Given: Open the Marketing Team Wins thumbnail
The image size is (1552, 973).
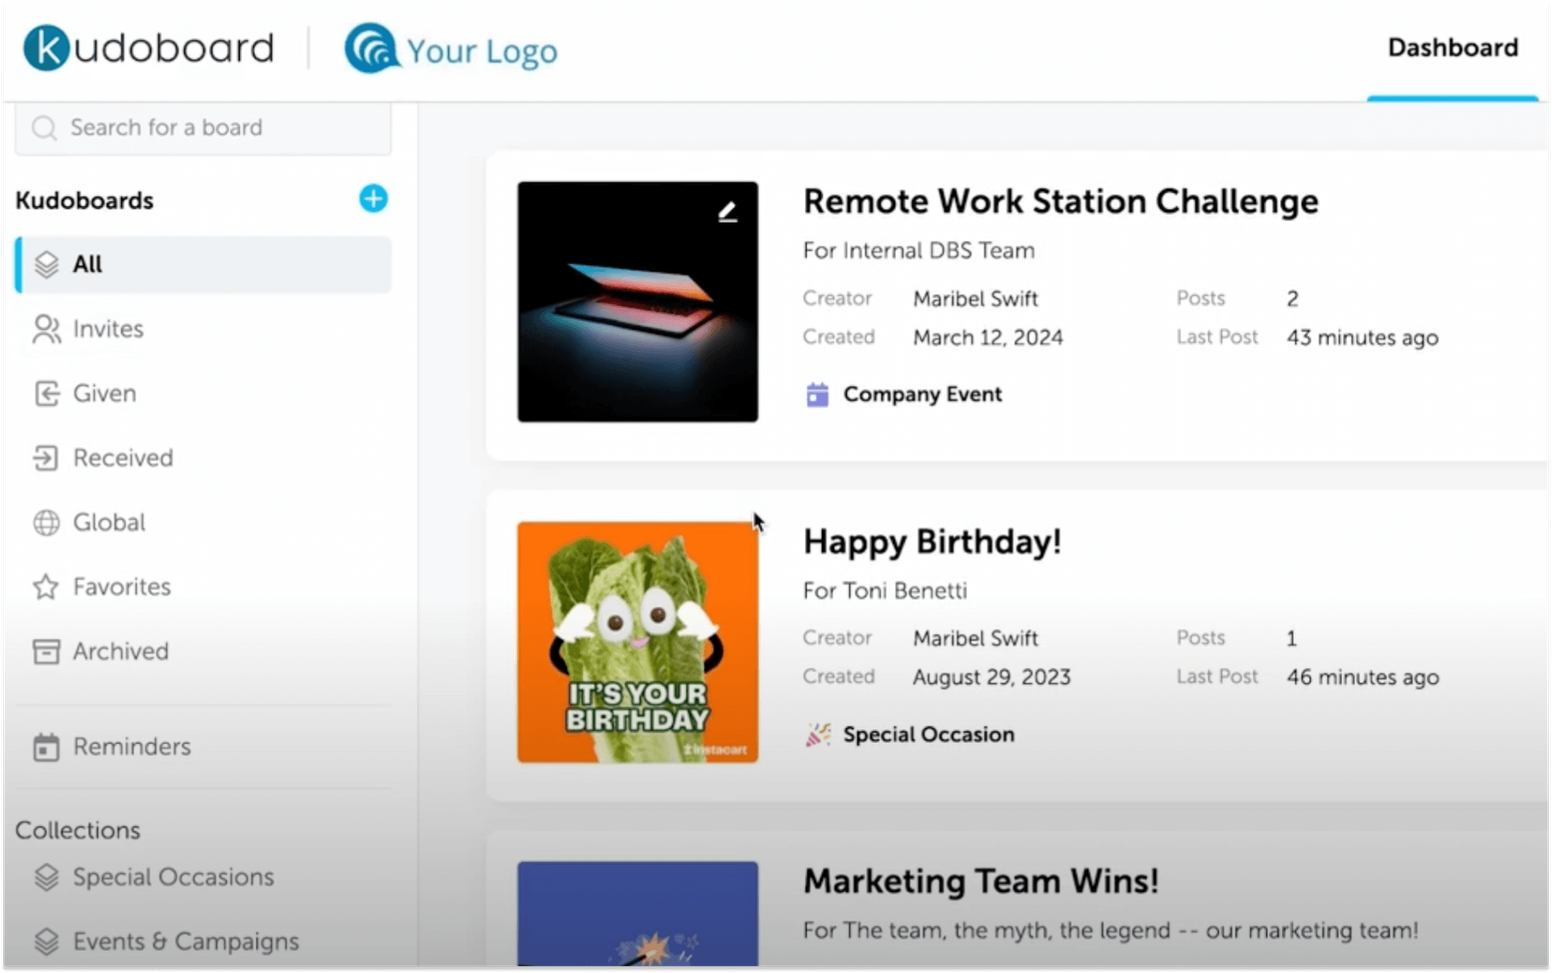Looking at the screenshot, I should (x=638, y=914).
